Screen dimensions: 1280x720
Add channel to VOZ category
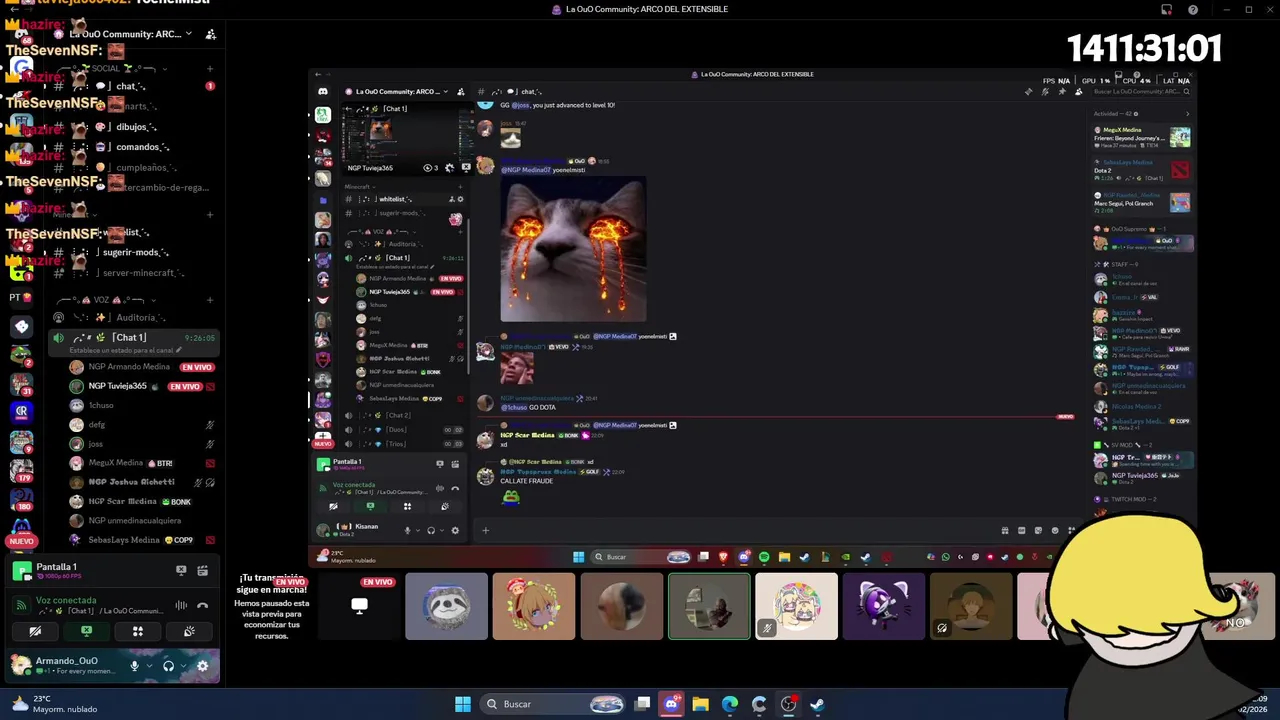click(x=210, y=300)
